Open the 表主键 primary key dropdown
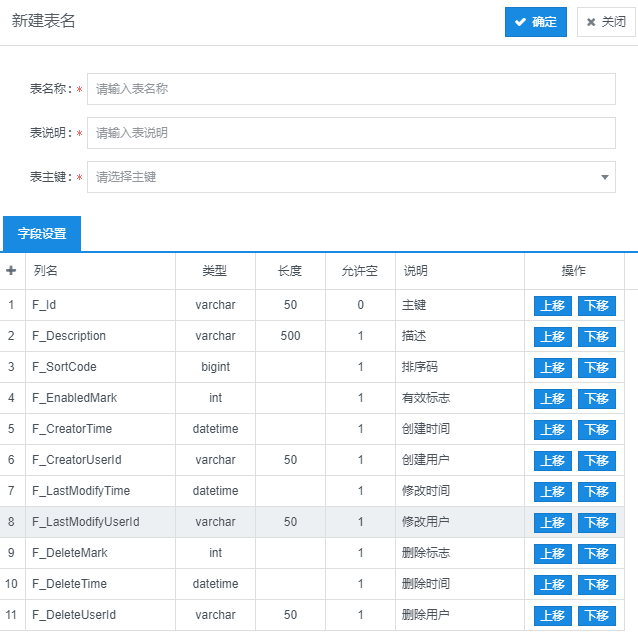The width and height of the screenshot is (638, 632). tap(351, 177)
